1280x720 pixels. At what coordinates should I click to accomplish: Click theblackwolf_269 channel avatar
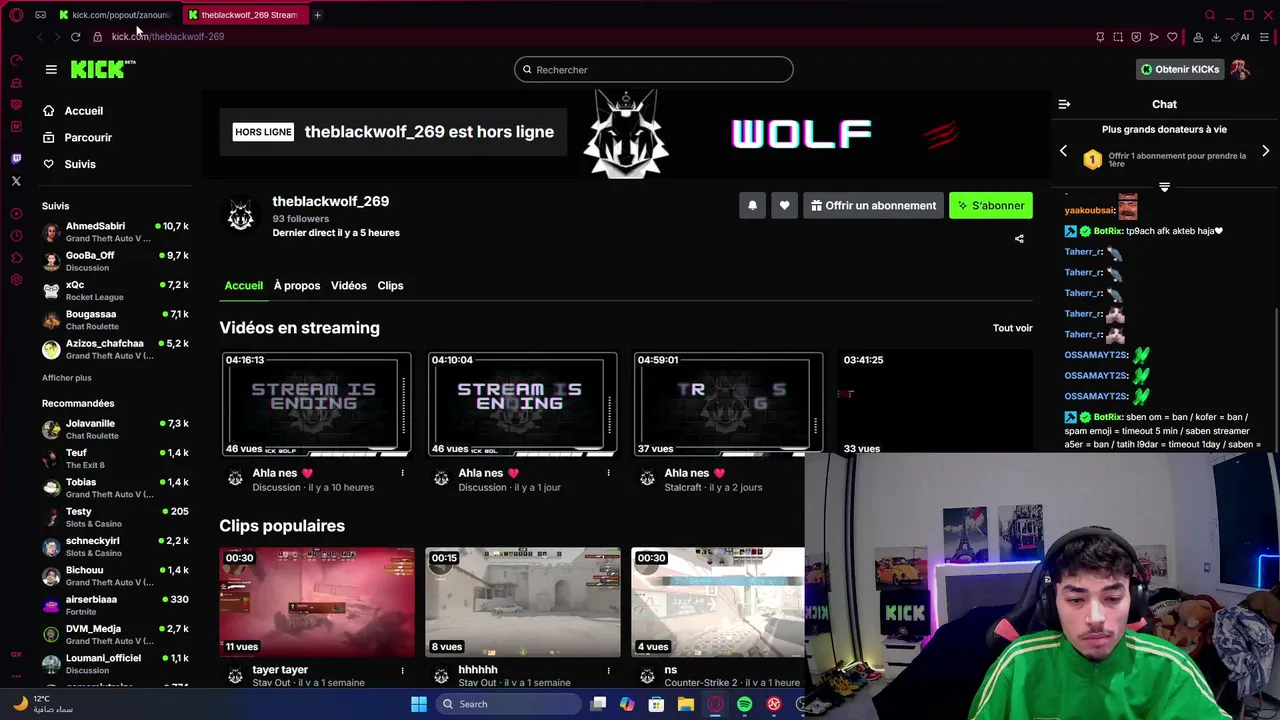[x=240, y=215]
